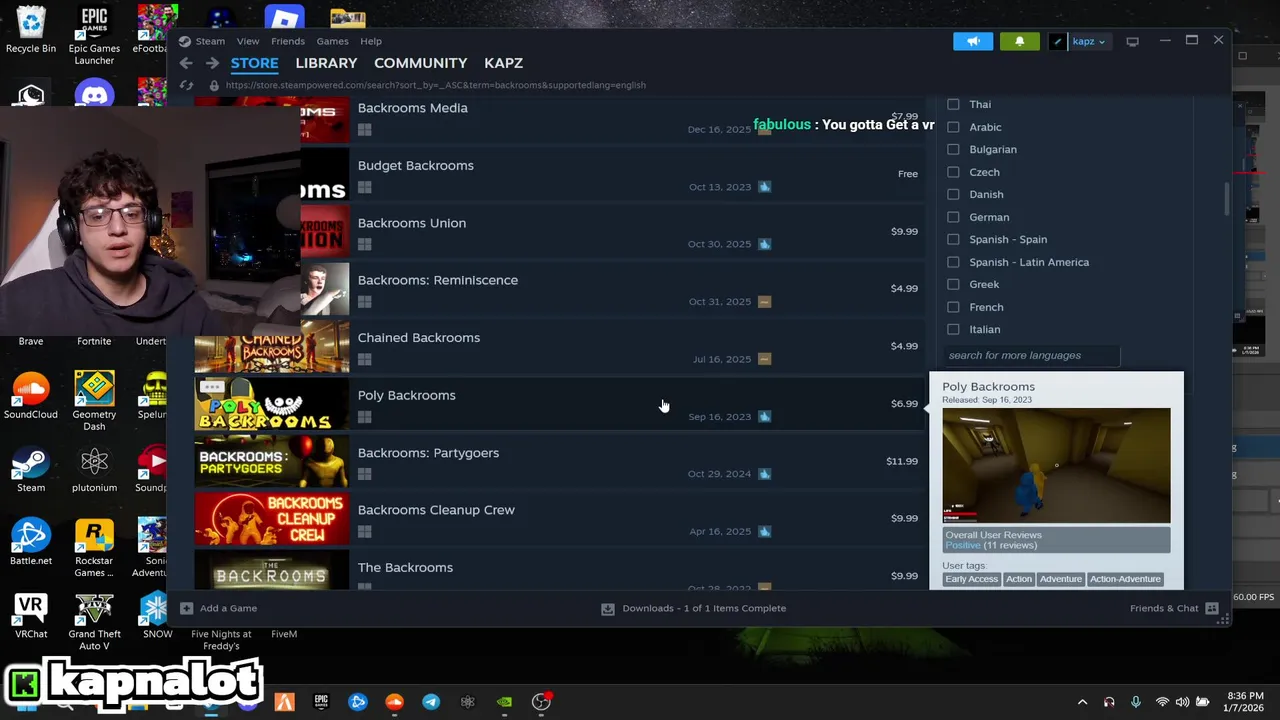Open the View menu

248,41
